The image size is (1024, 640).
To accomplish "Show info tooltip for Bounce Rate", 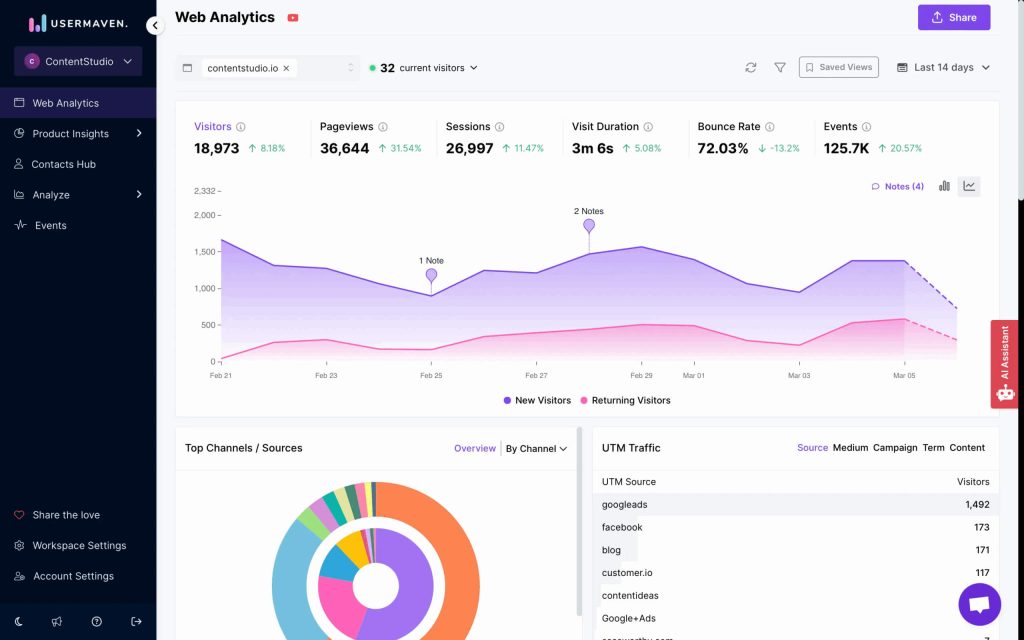I will (769, 127).
